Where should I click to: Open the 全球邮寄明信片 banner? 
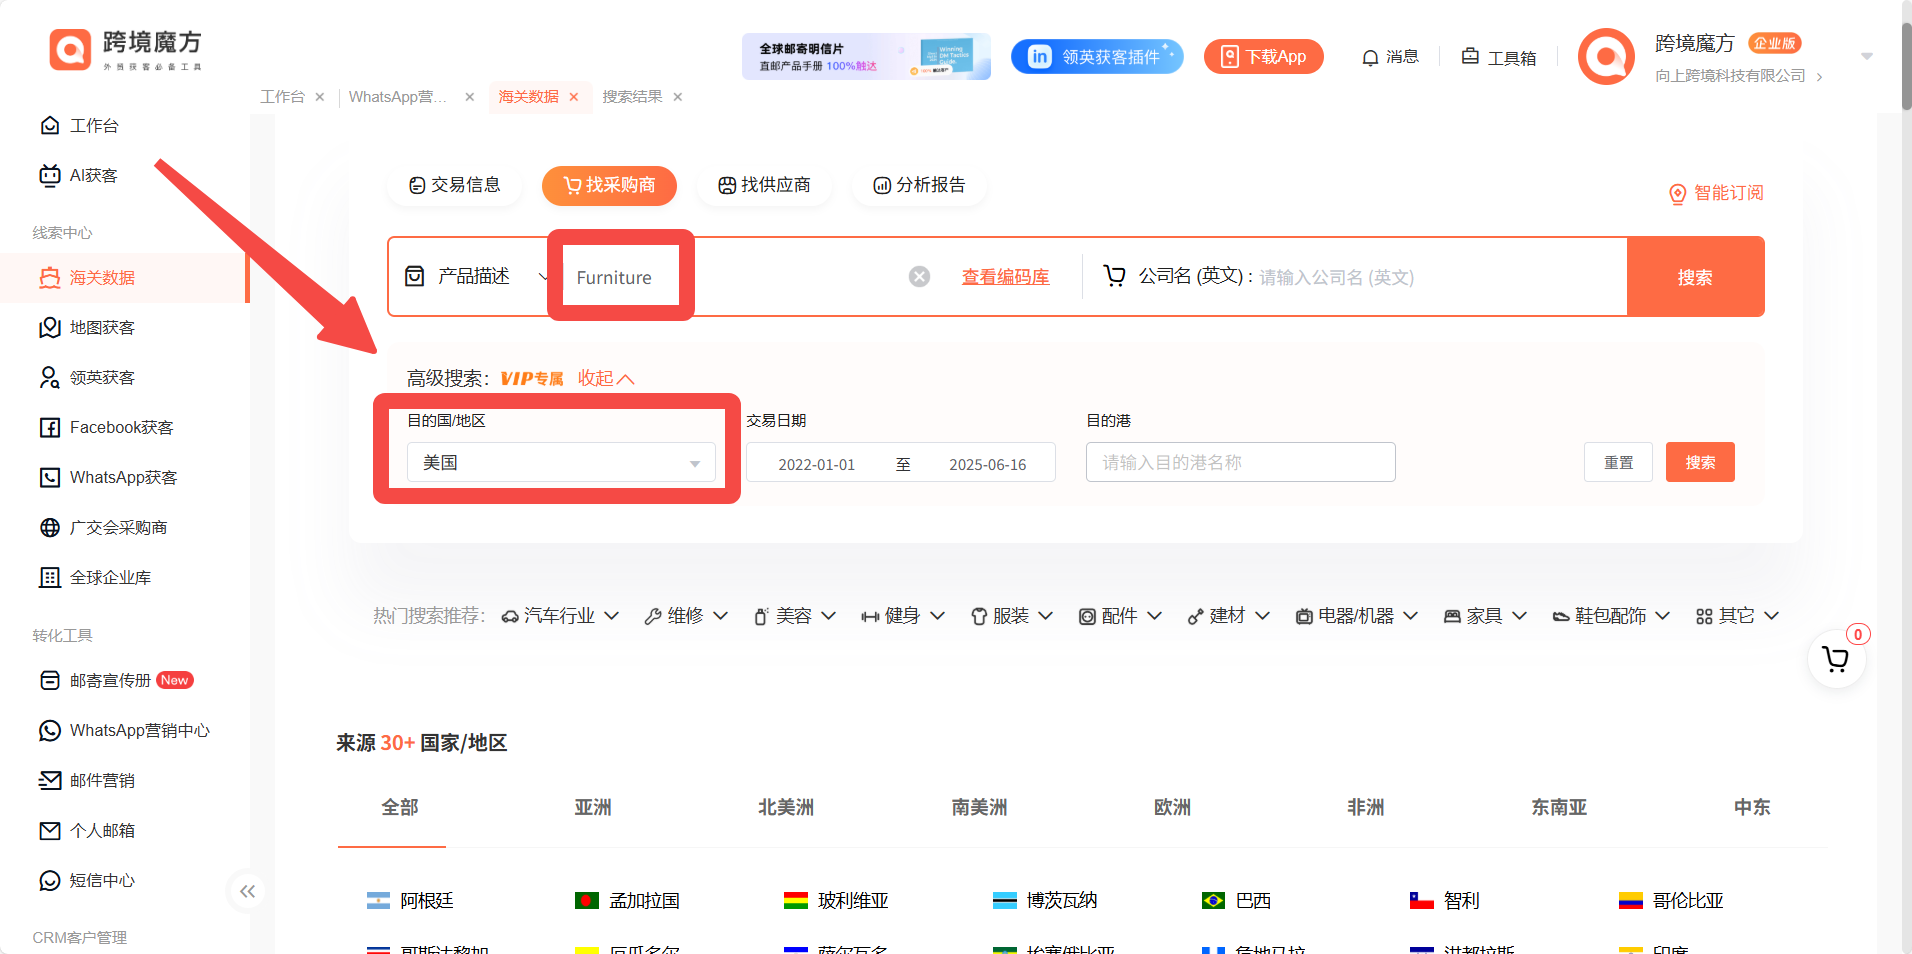(x=866, y=57)
